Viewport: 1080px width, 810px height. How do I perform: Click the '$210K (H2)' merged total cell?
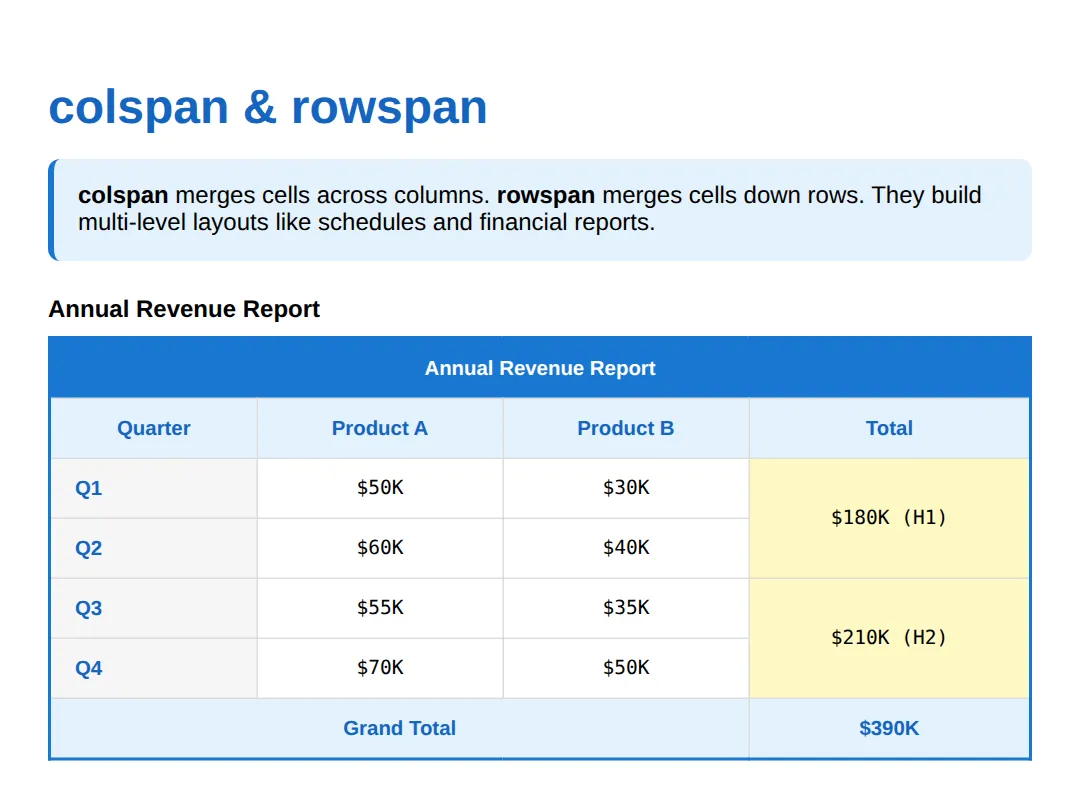889,638
